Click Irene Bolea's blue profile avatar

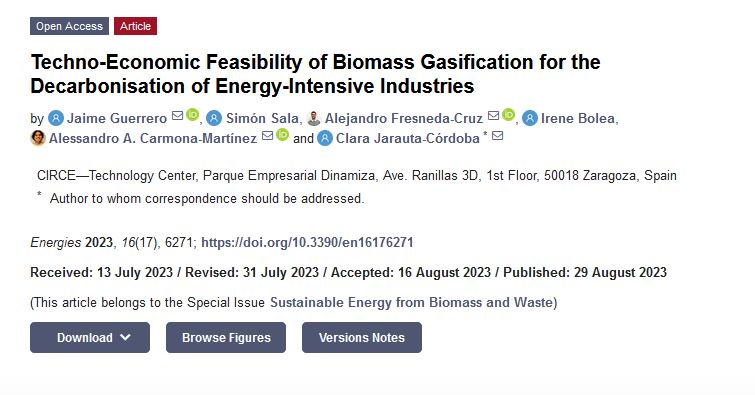(530, 118)
